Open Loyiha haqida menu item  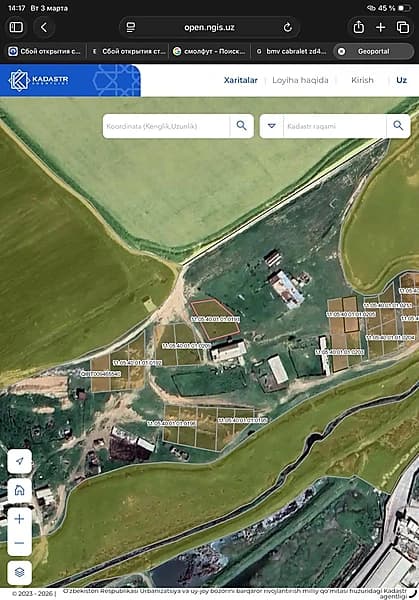coord(300,80)
